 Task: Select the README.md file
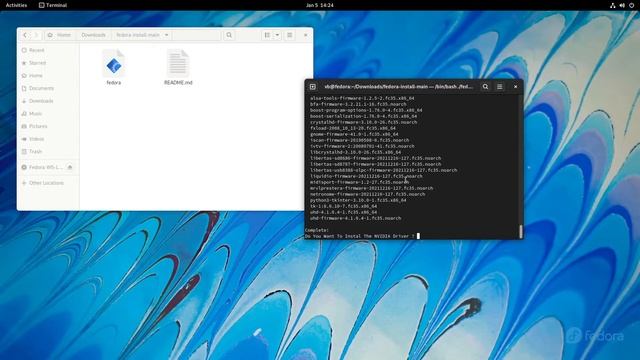pyautogui.click(x=178, y=68)
